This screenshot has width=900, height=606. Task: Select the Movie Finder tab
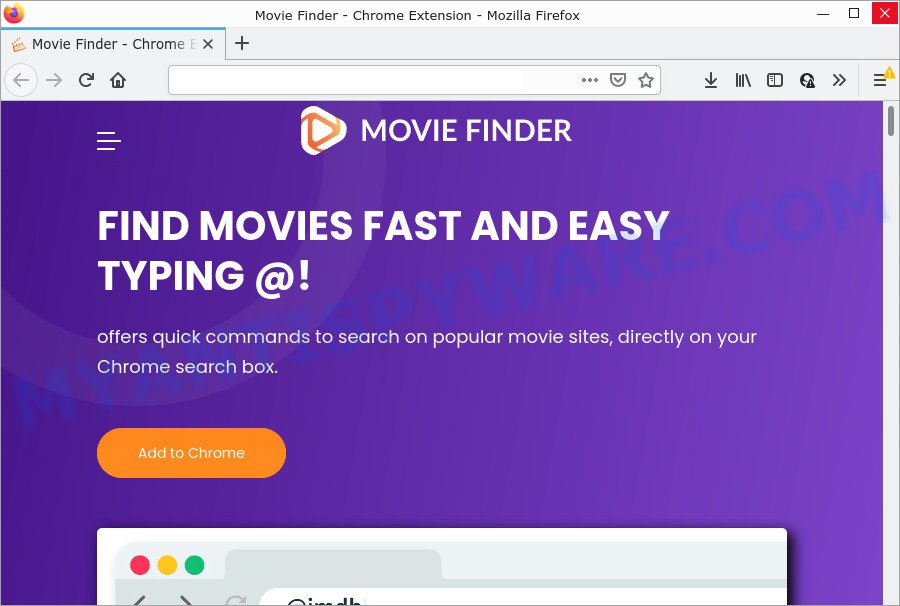[x=113, y=44]
